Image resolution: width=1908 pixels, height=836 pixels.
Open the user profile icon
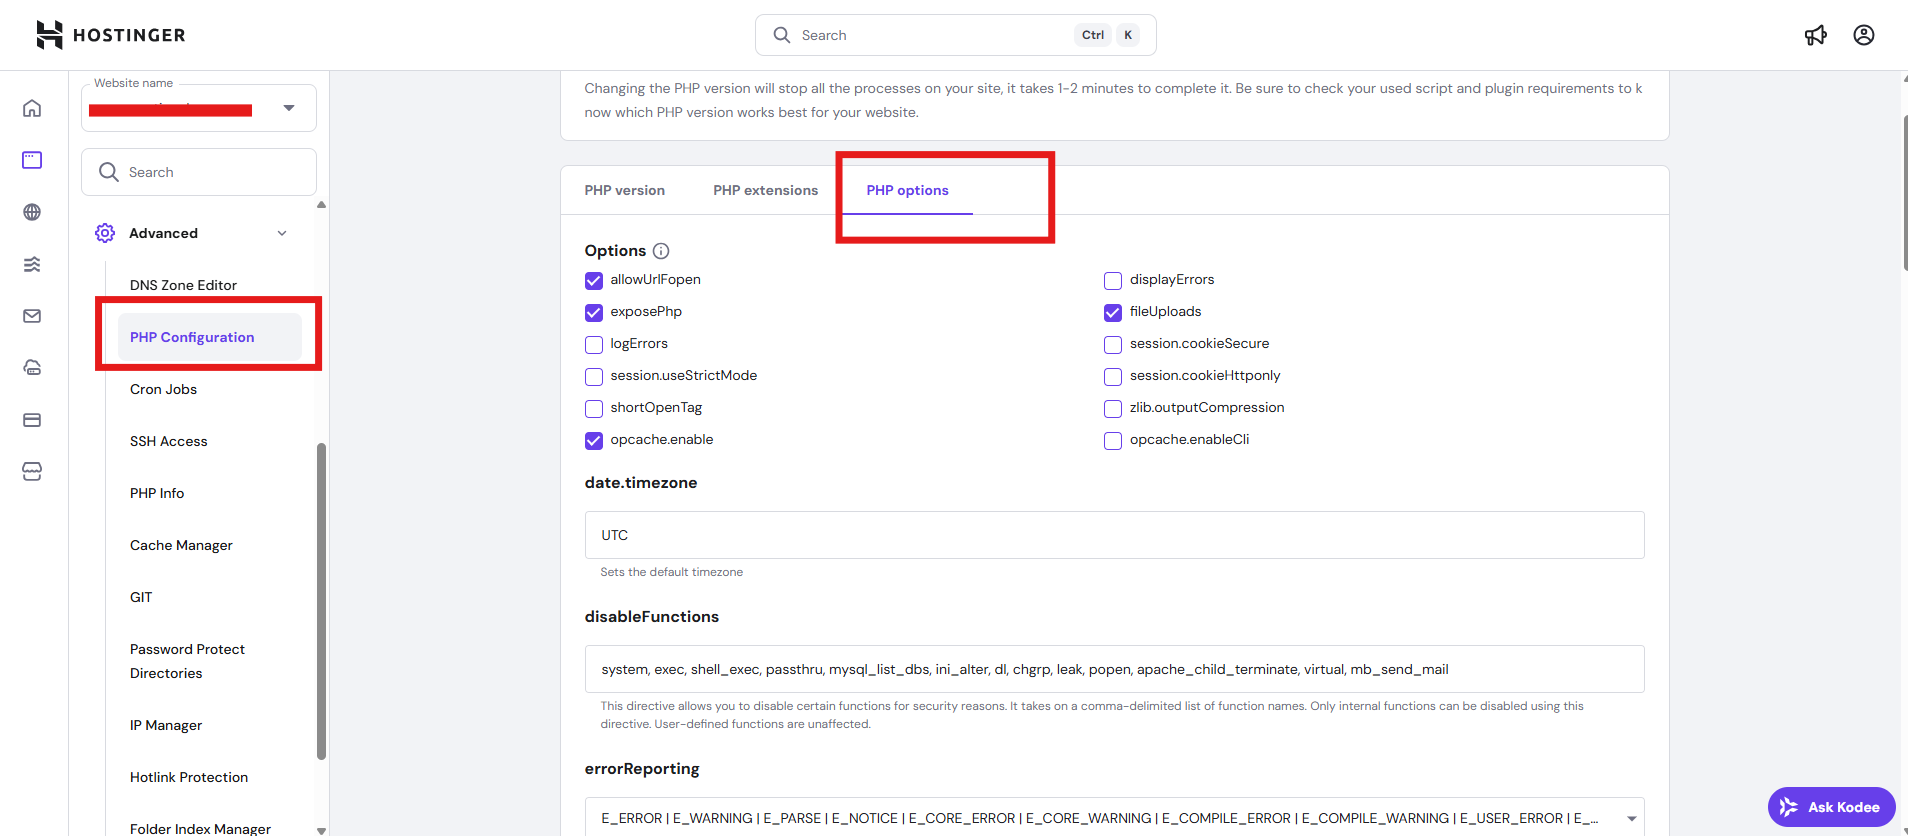(x=1863, y=35)
